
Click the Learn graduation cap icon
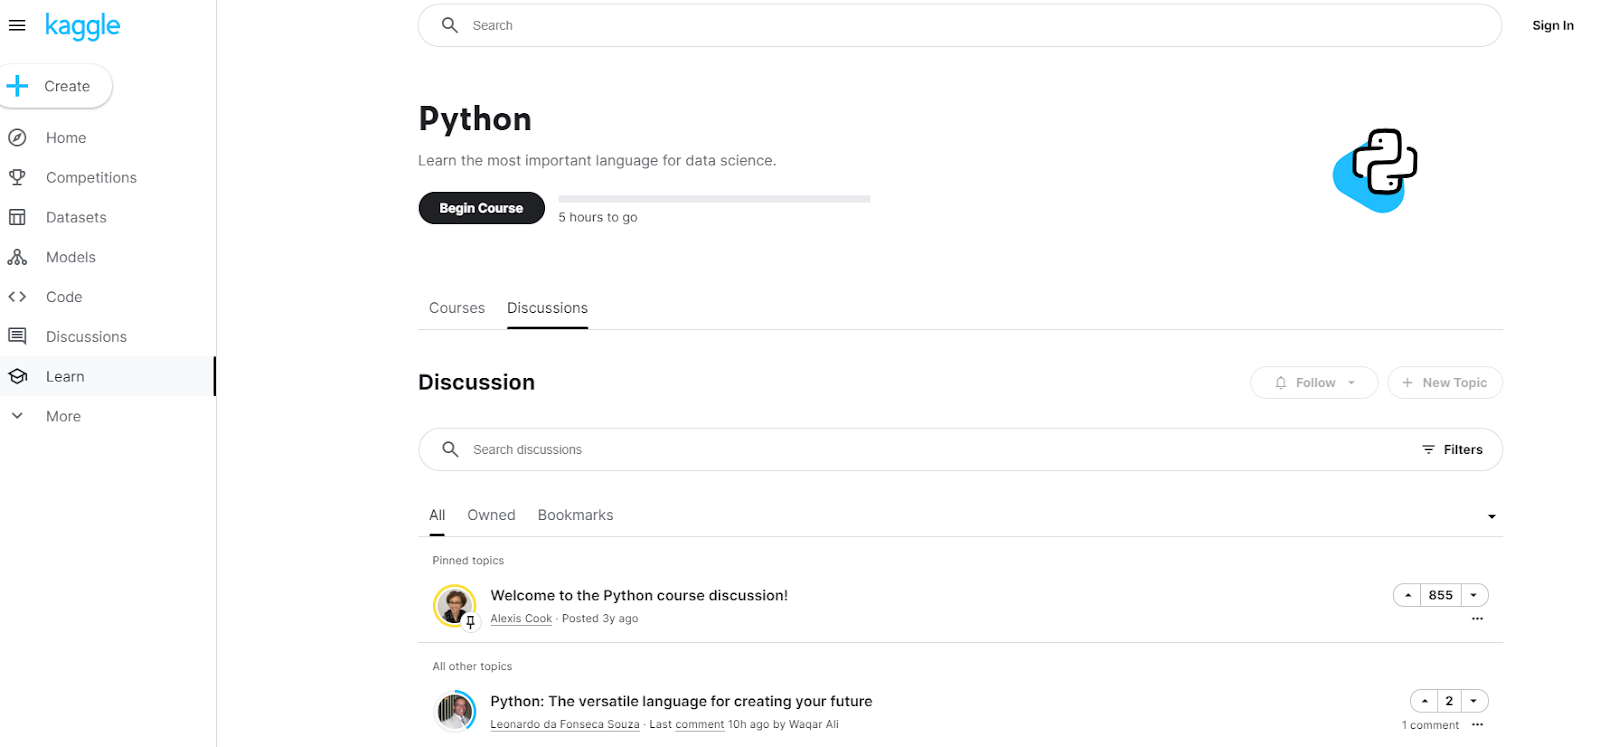(17, 376)
